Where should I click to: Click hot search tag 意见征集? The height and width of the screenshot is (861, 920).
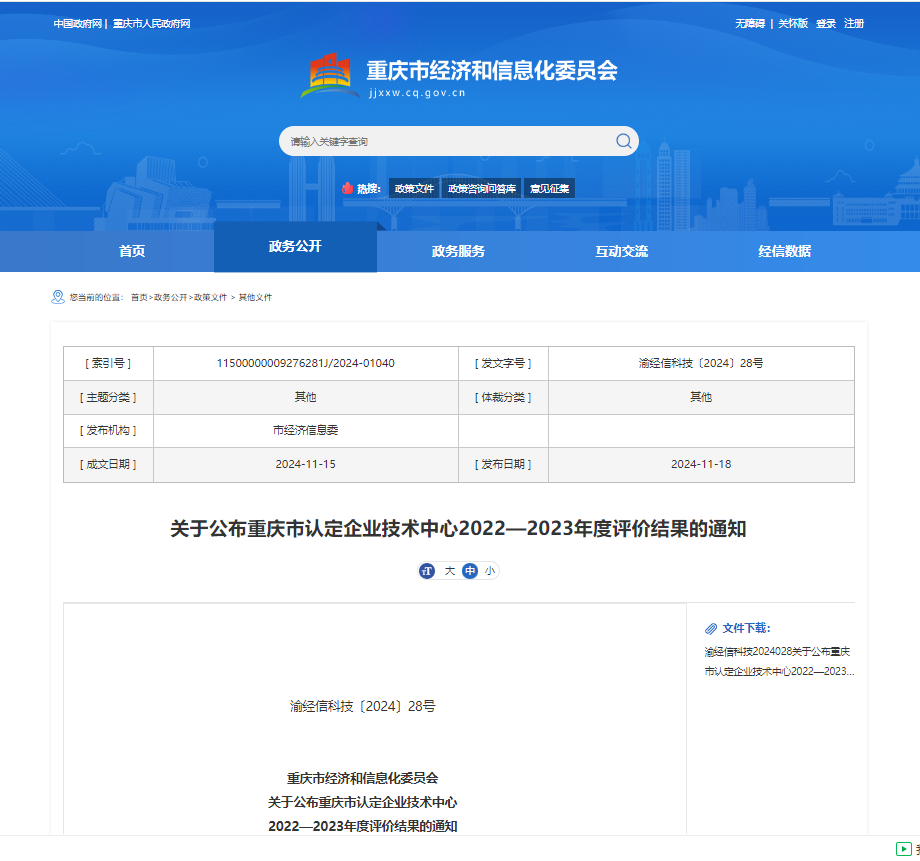pyautogui.click(x=549, y=188)
